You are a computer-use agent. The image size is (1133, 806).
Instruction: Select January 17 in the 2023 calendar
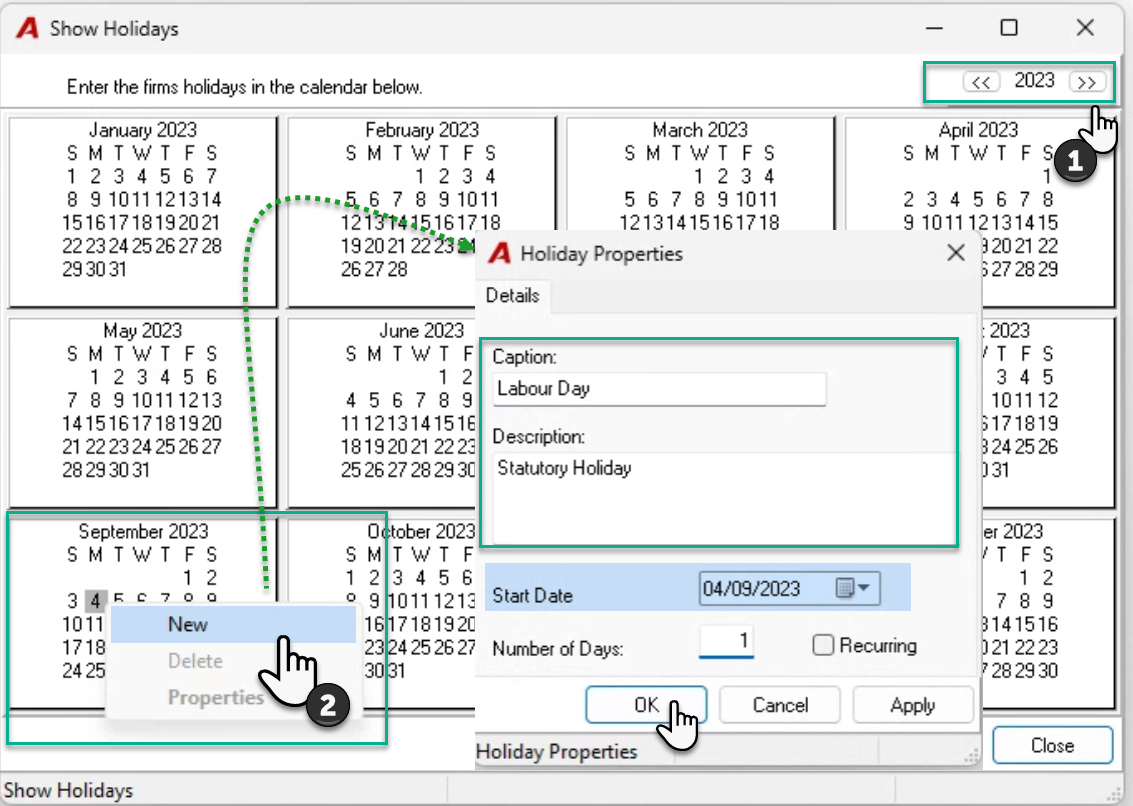tap(119, 223)
